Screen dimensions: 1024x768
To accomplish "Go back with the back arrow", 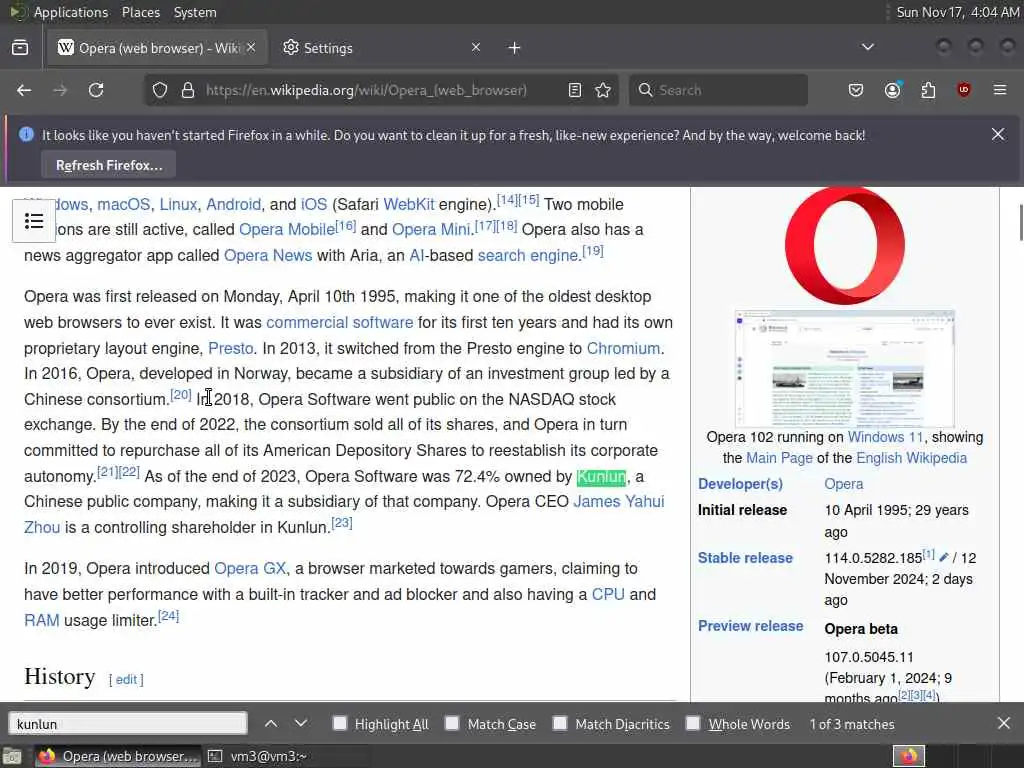I will pos(24,90).
